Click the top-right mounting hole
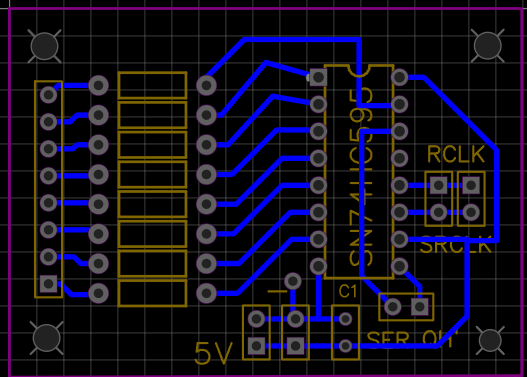The image size is (527, 377). click(x=488, y=45)
